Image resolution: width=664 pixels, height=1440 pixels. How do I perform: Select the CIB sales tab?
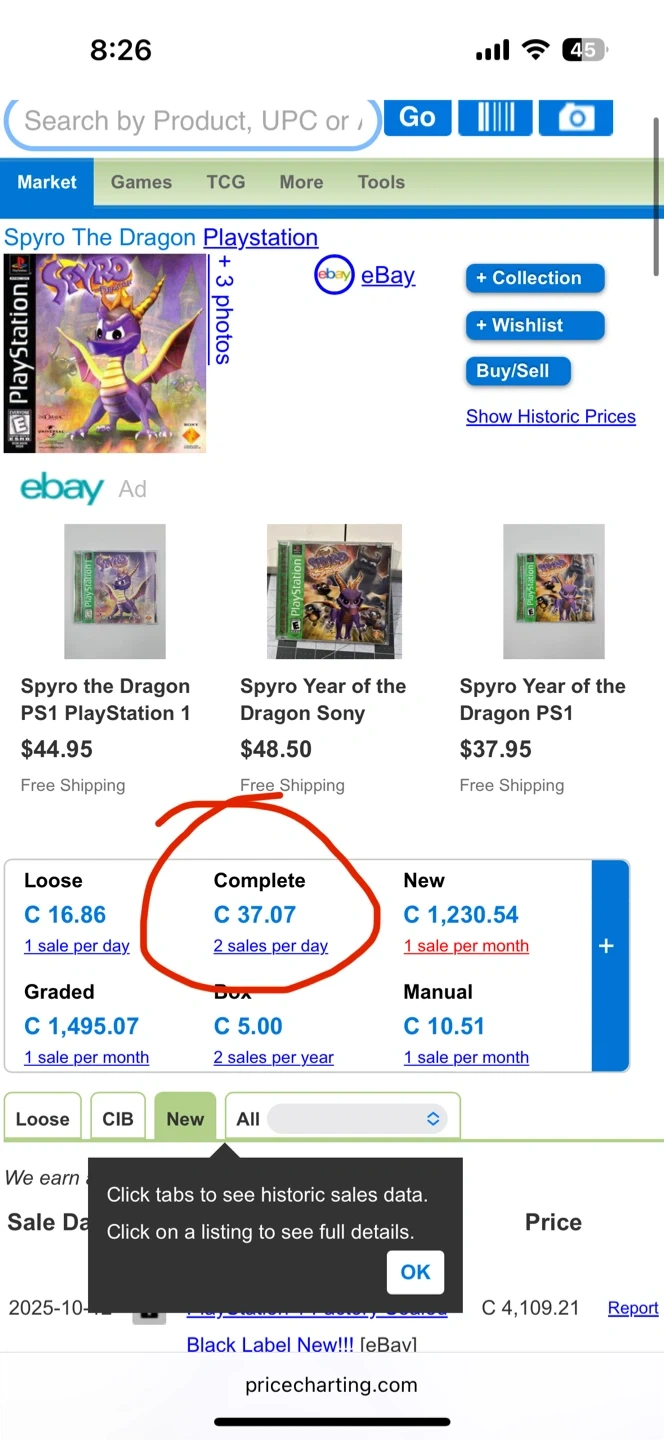point(118,1119)
